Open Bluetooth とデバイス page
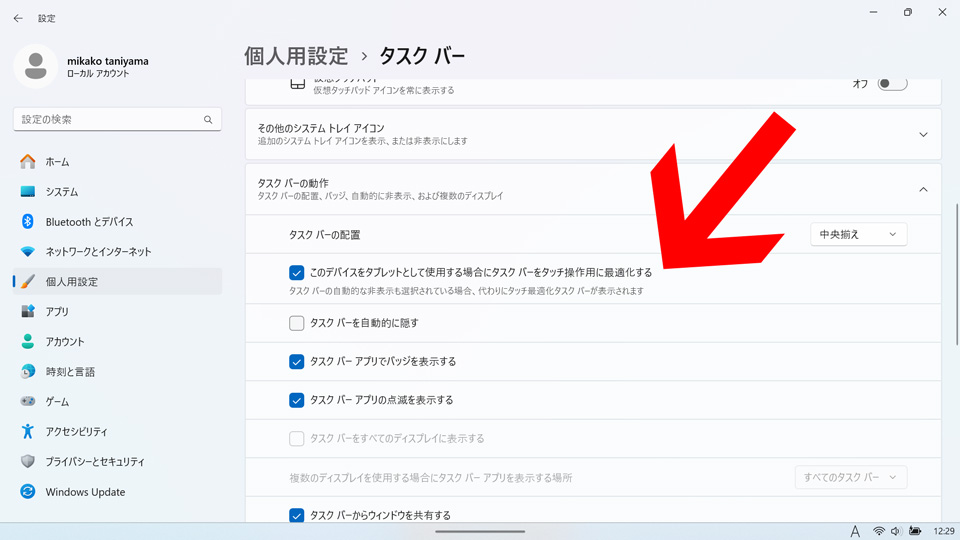This screenshot has height=540, width=960. pos(118,222)
